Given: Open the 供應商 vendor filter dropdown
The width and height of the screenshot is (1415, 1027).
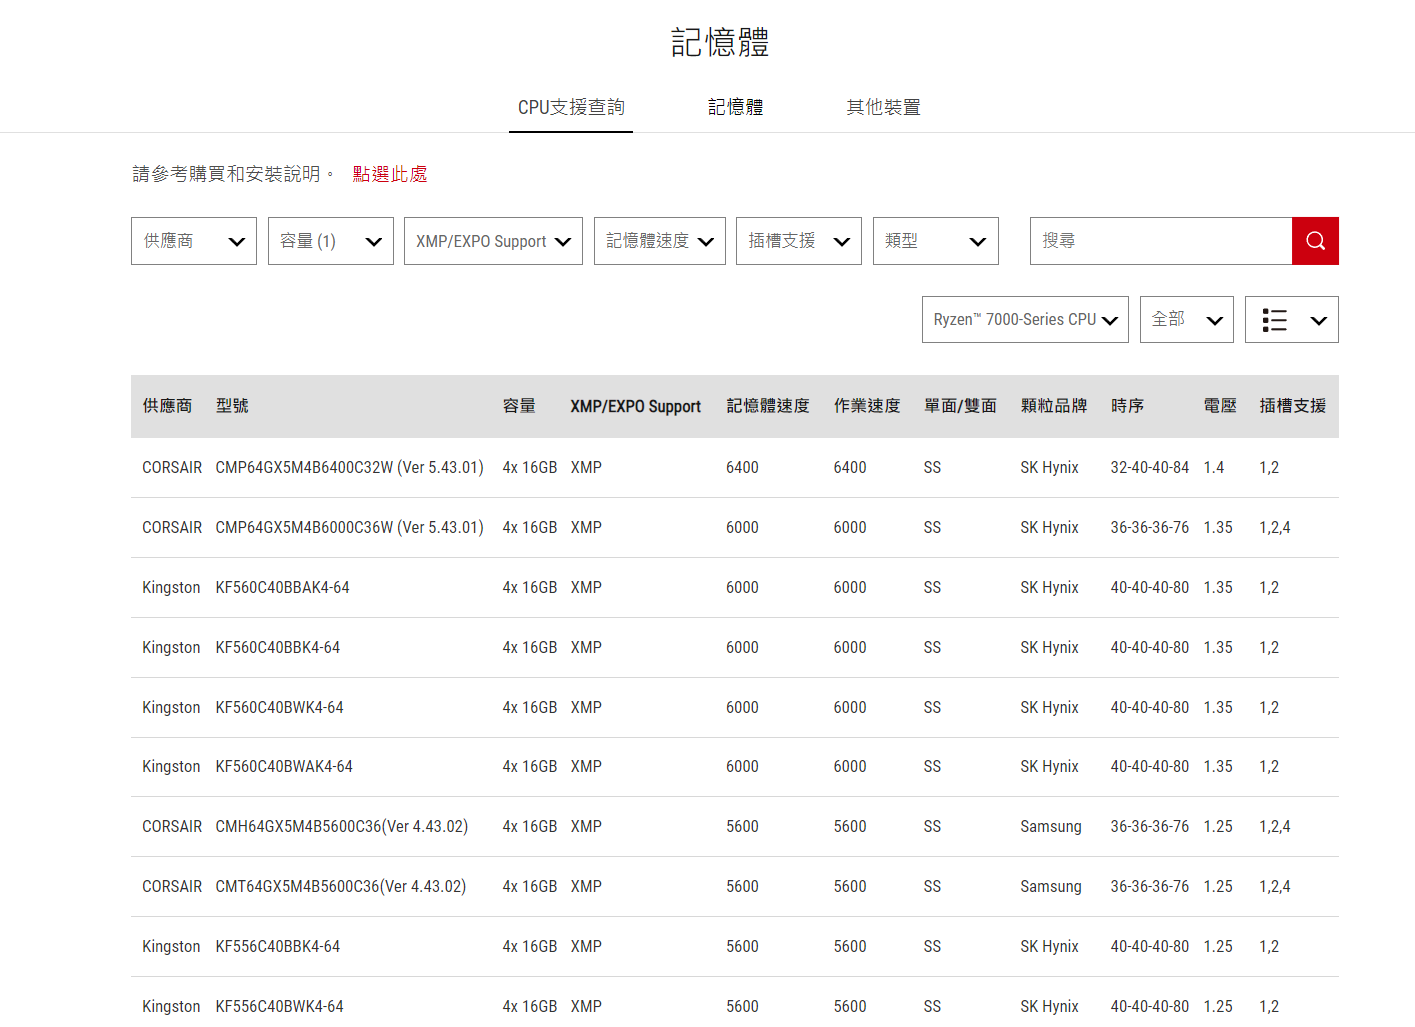Looking at the screenshot, I should (x=194, y=241).
